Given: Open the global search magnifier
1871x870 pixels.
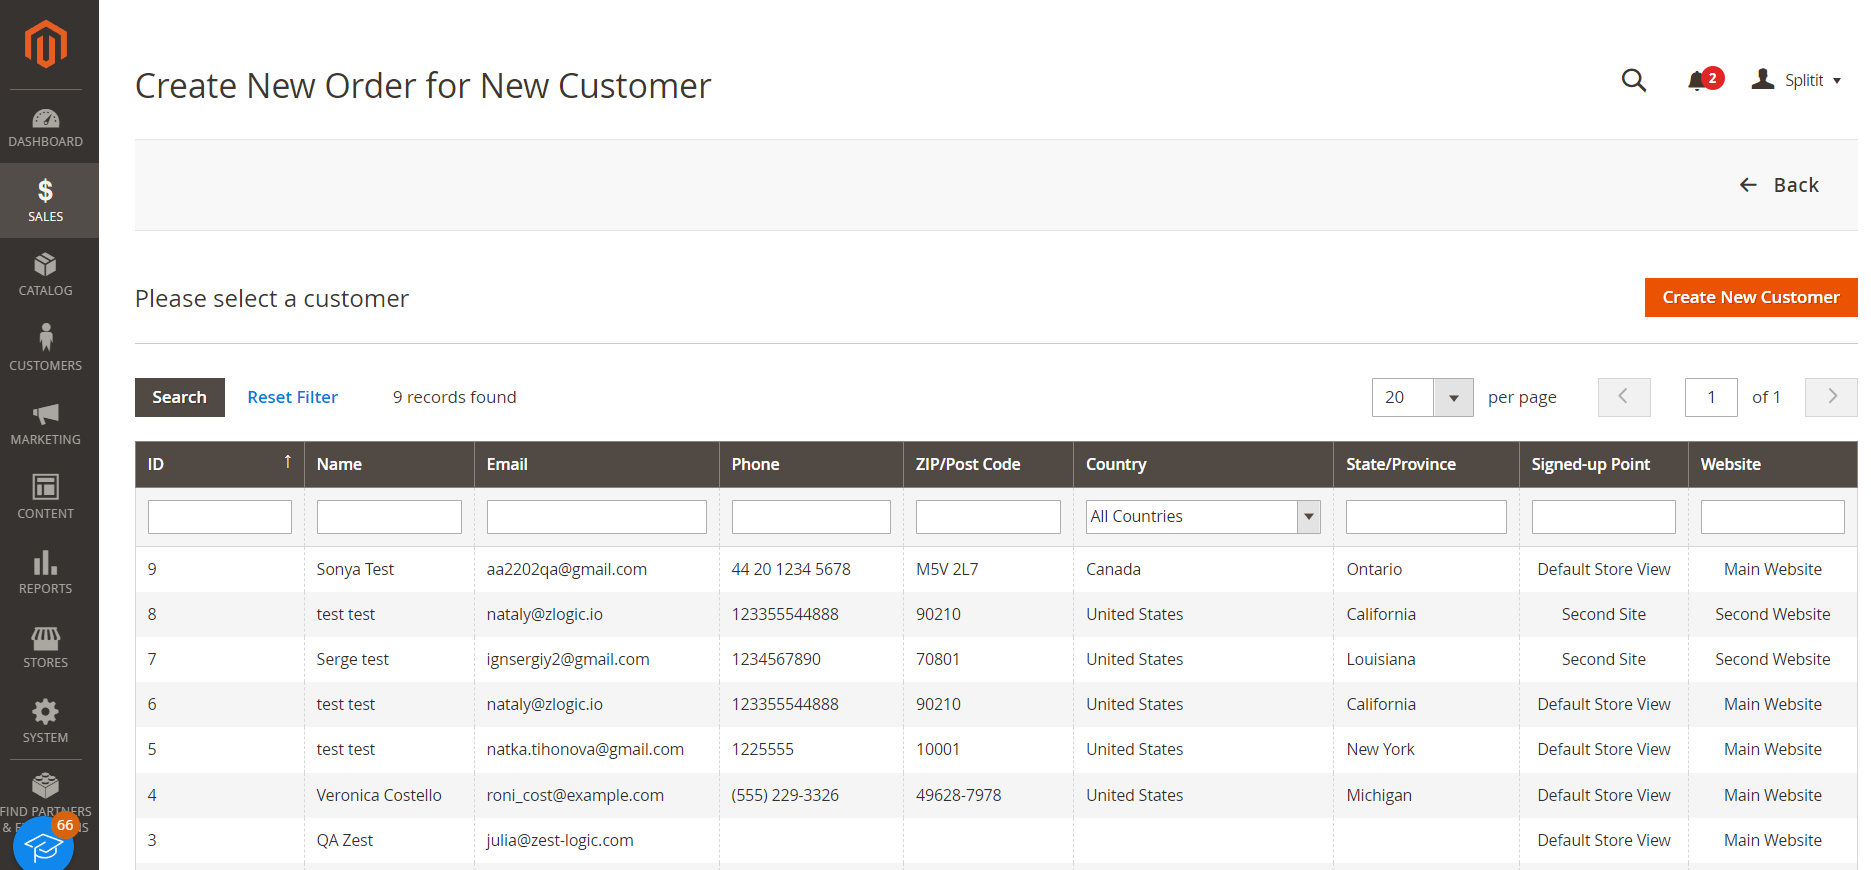Looking at the screenshot, I should point(1634,80).
